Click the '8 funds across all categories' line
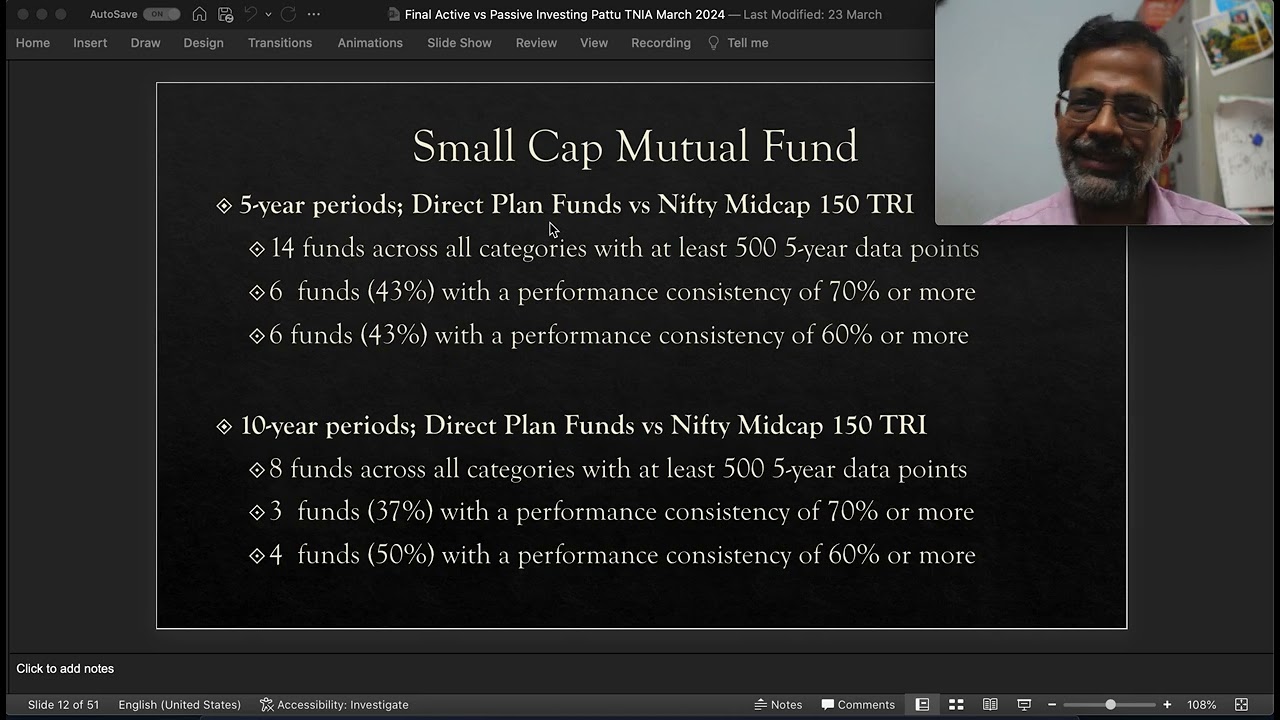This screenshot has width=1280, height=720. [x=618, y=469]
